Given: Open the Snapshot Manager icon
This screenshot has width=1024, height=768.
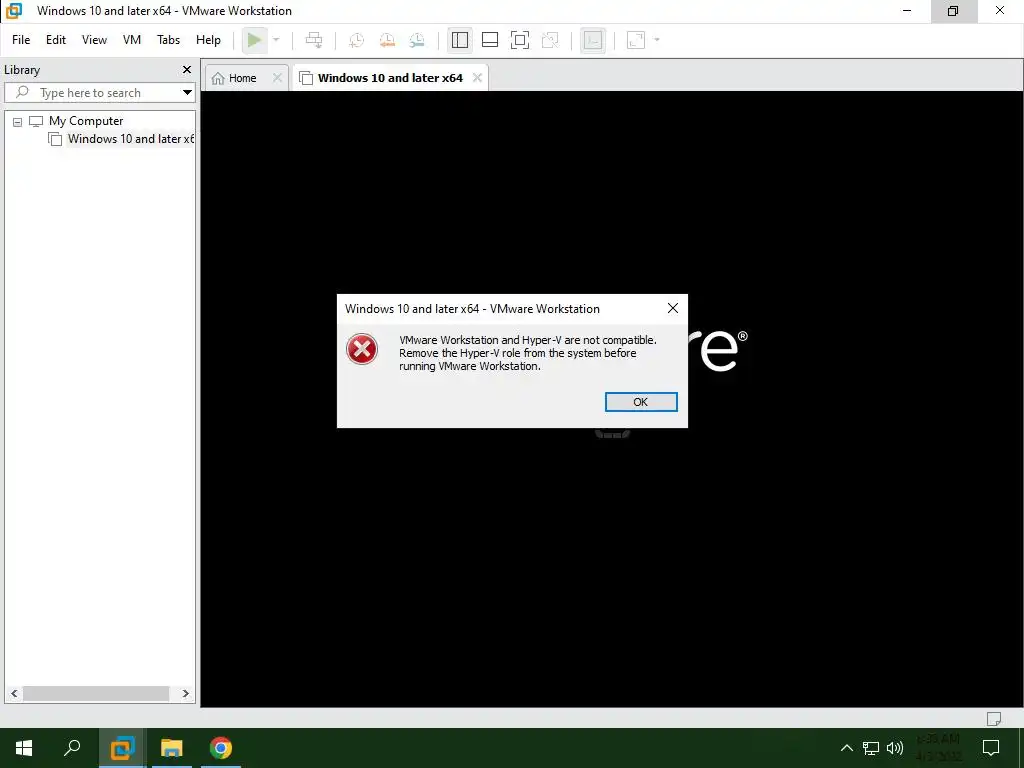Looking at the screenshot, I should [x=417, y=40].
